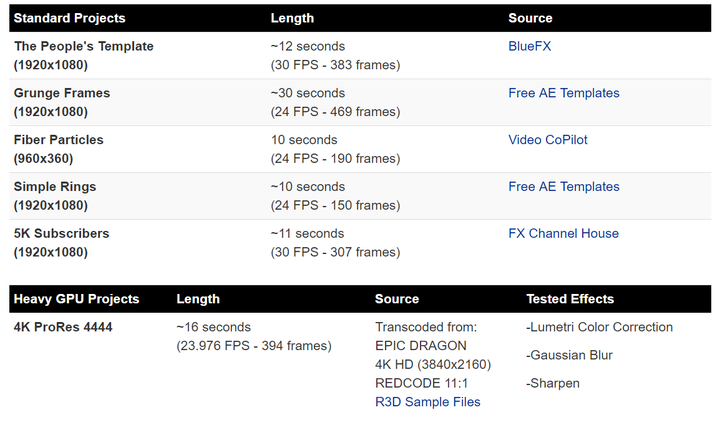
Task: Click the Gaussian Blur effect text
Action: click(569, 356)
